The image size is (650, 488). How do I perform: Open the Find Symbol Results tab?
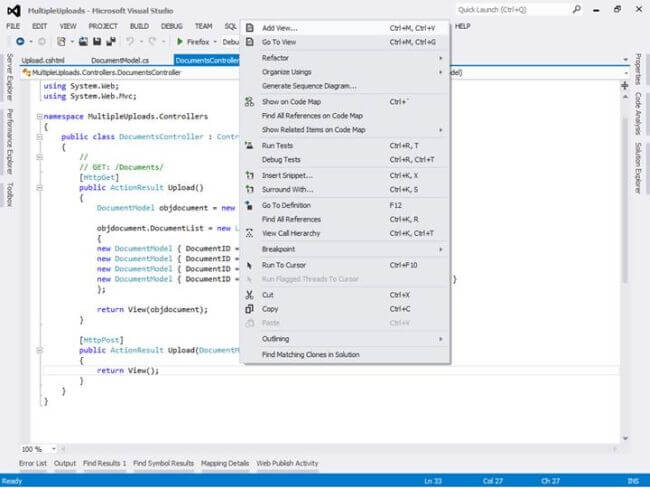pos(163,463)
